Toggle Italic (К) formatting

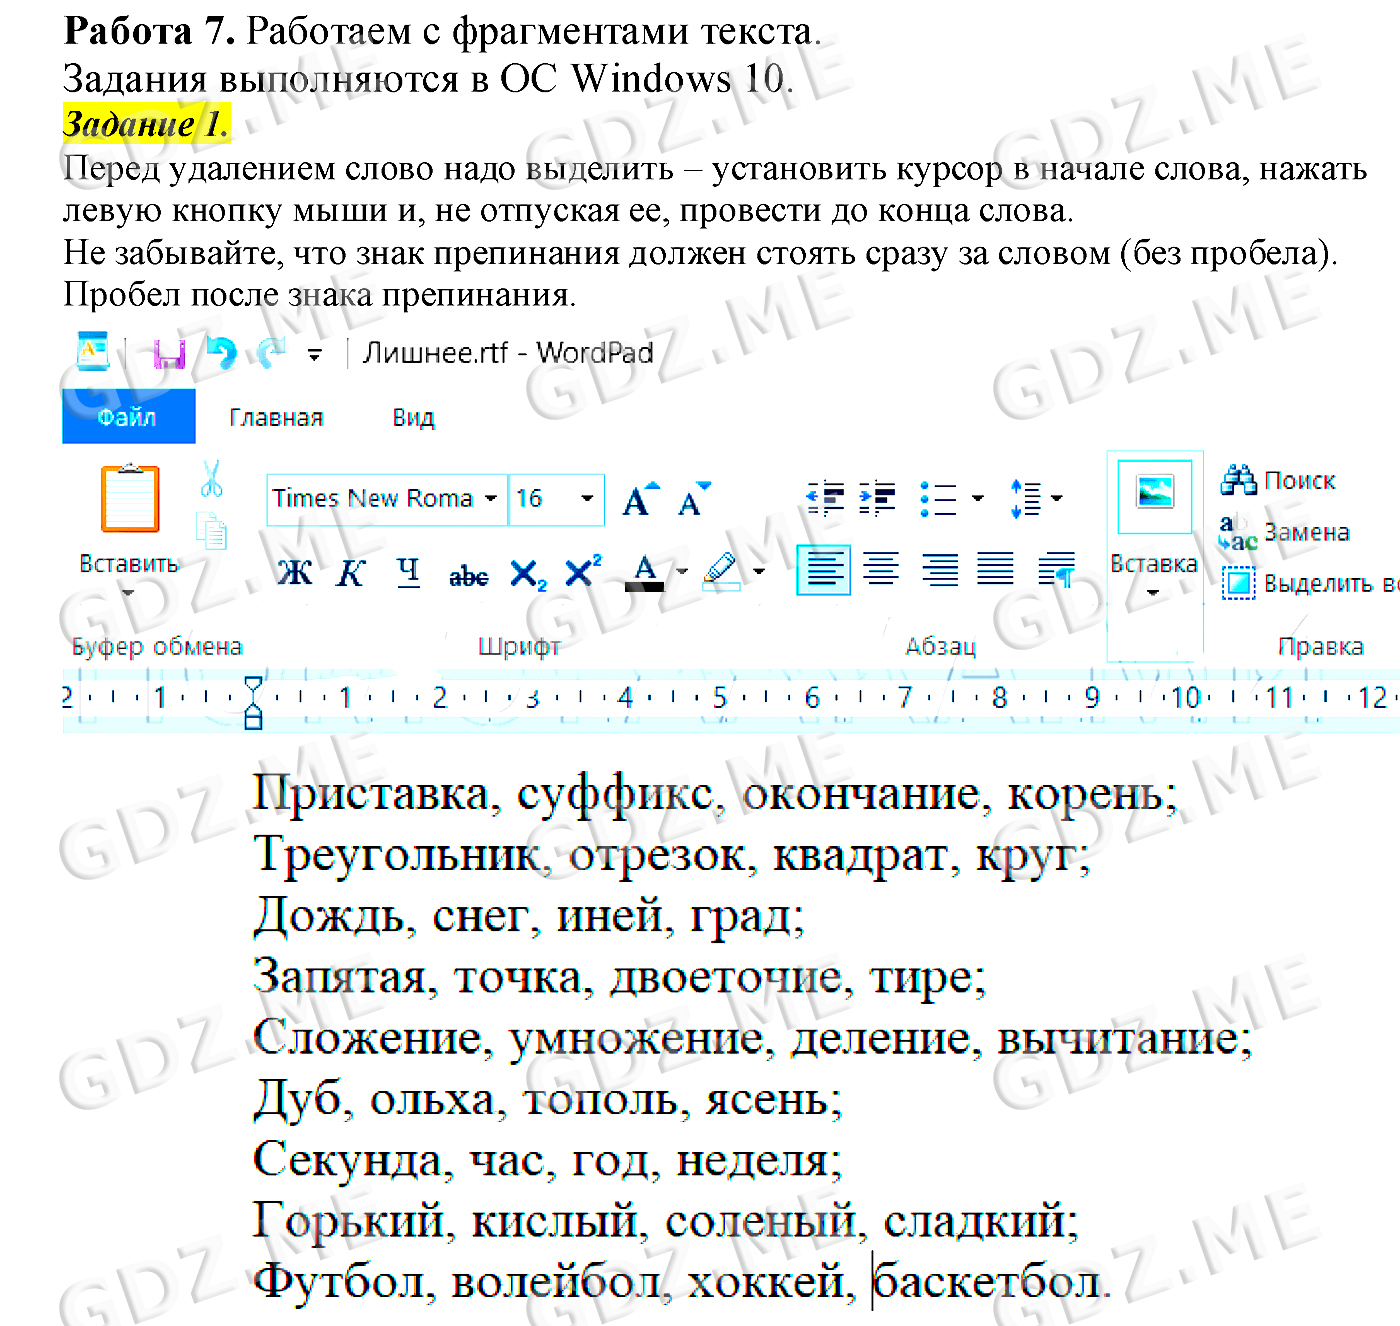point(350,573)
